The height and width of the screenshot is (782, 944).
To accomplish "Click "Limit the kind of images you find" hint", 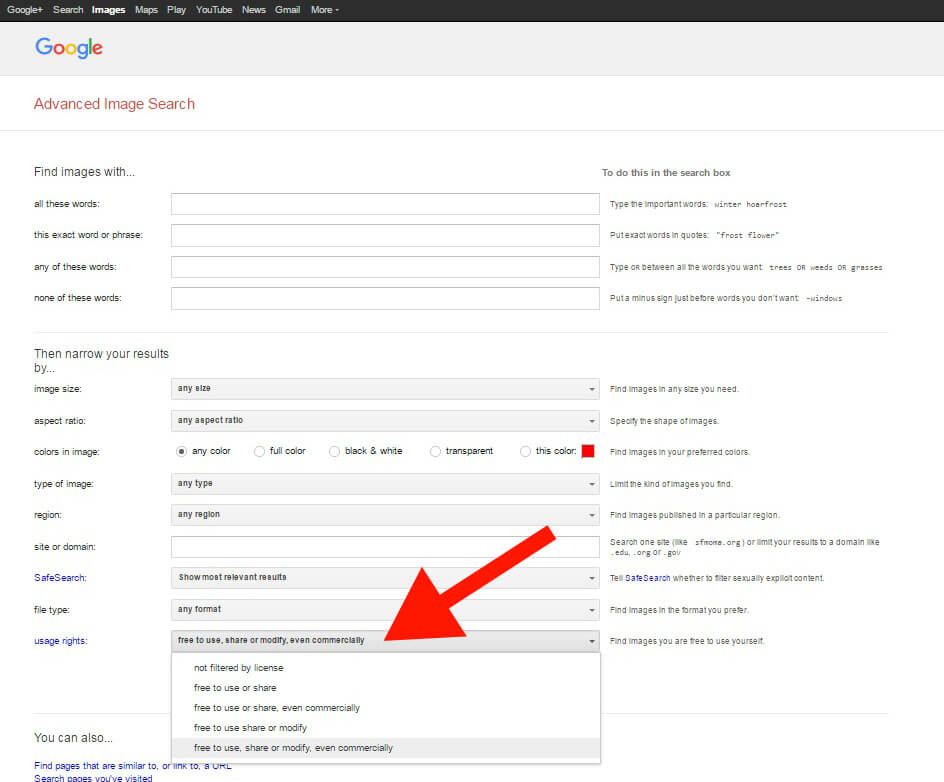I will point(671,484).
